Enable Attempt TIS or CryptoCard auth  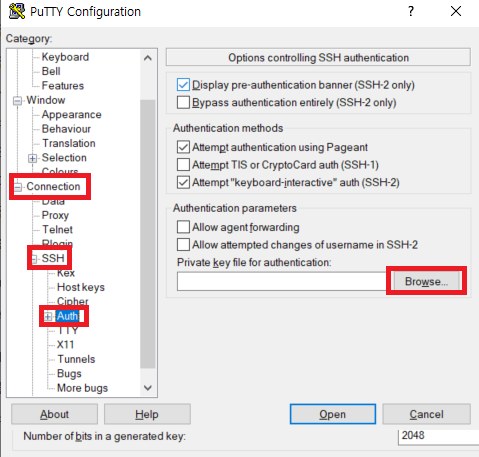(x=183, y=165)
